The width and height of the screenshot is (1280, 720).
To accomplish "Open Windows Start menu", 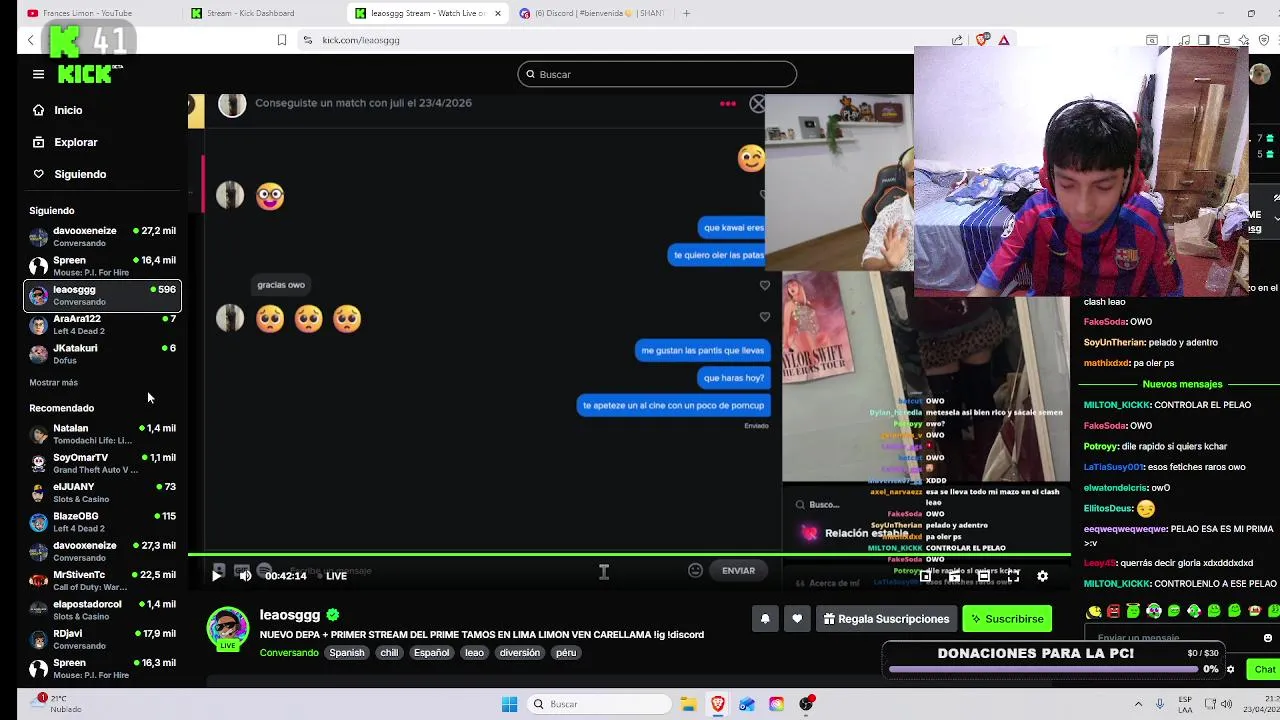I will pos(509,704).
